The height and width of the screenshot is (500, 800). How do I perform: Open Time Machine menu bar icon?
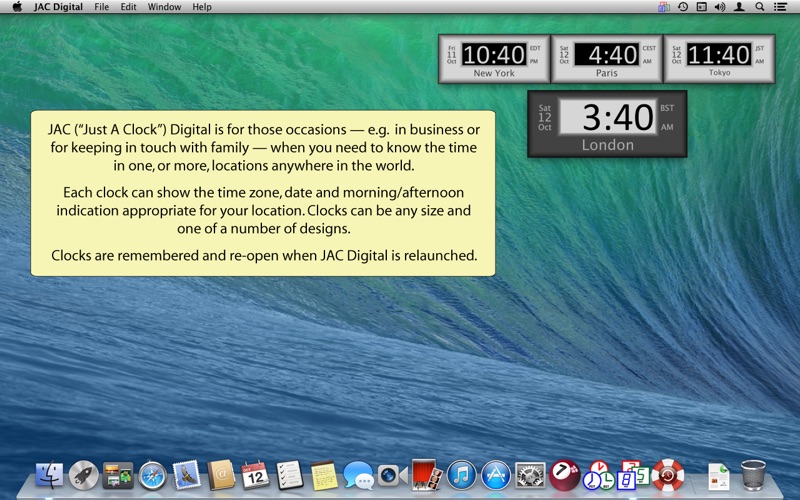683,7
